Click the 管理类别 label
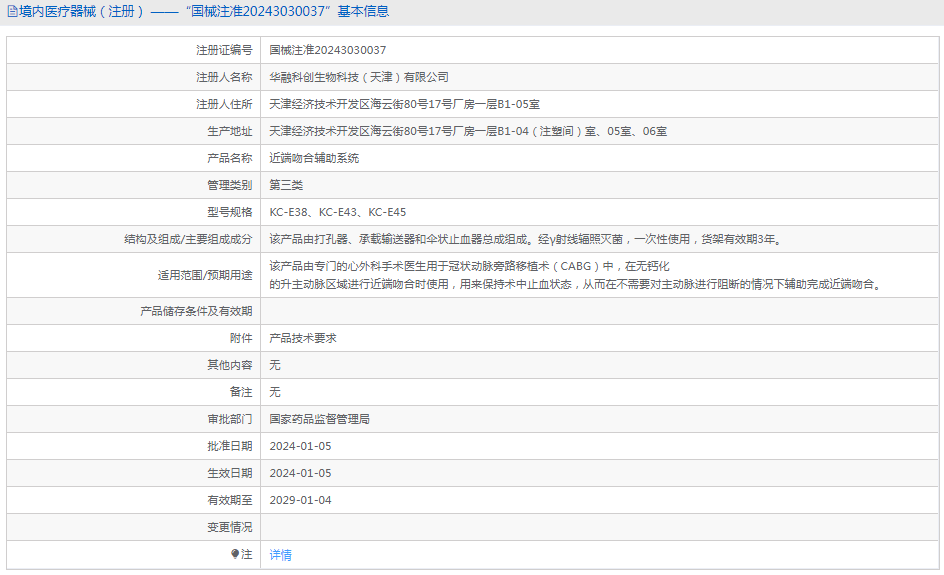The image size is (944, 575). coord(230,185)
